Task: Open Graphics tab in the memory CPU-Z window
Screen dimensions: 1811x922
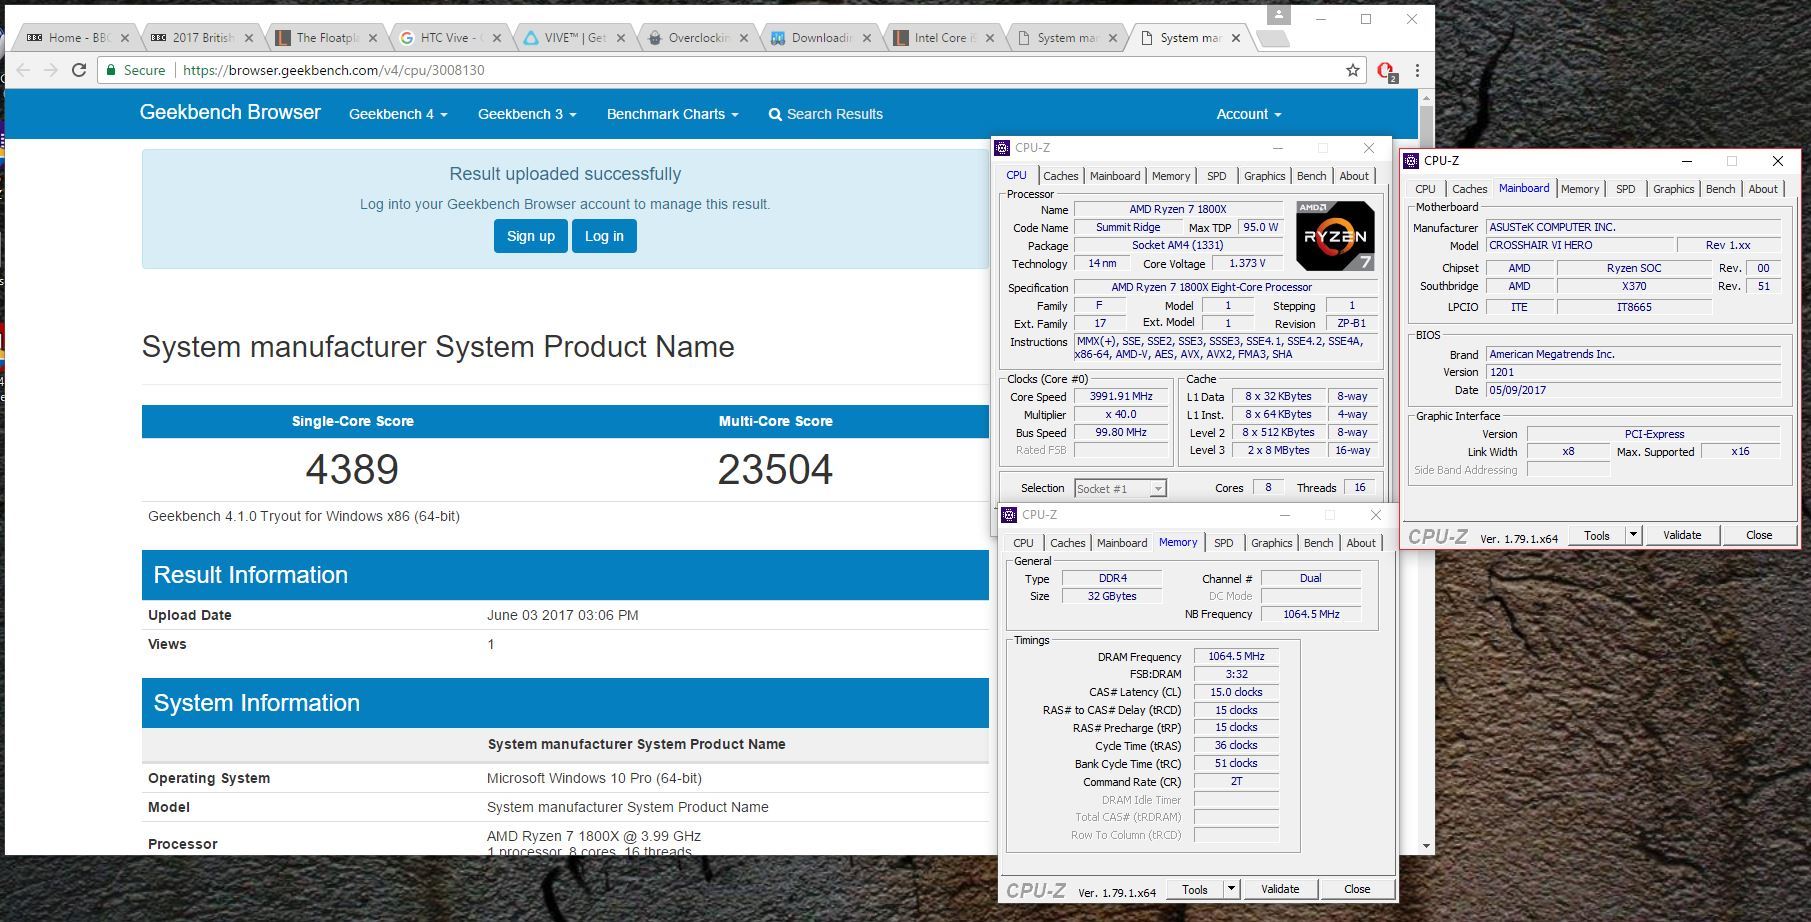Action: 1271,543
